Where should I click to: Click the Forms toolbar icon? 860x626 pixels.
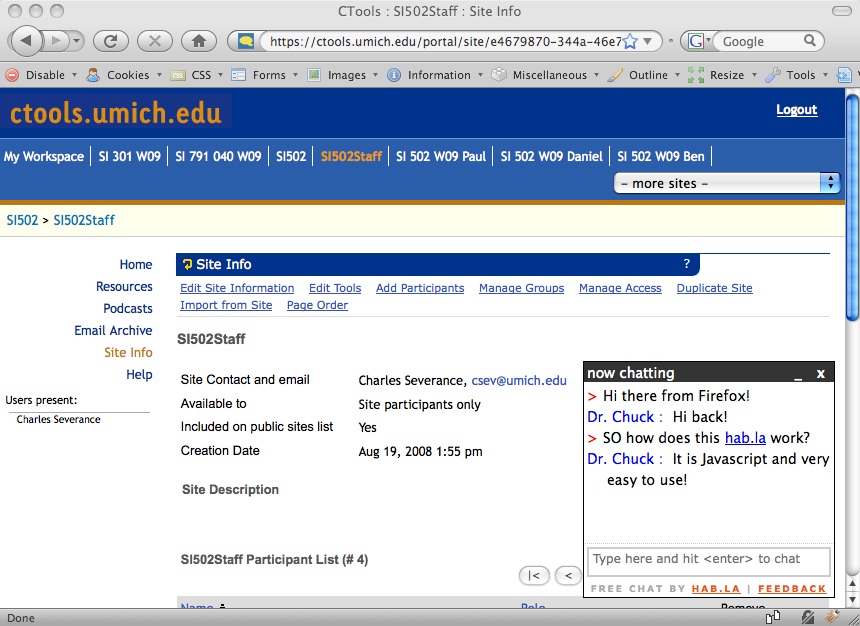pos(238,75)
